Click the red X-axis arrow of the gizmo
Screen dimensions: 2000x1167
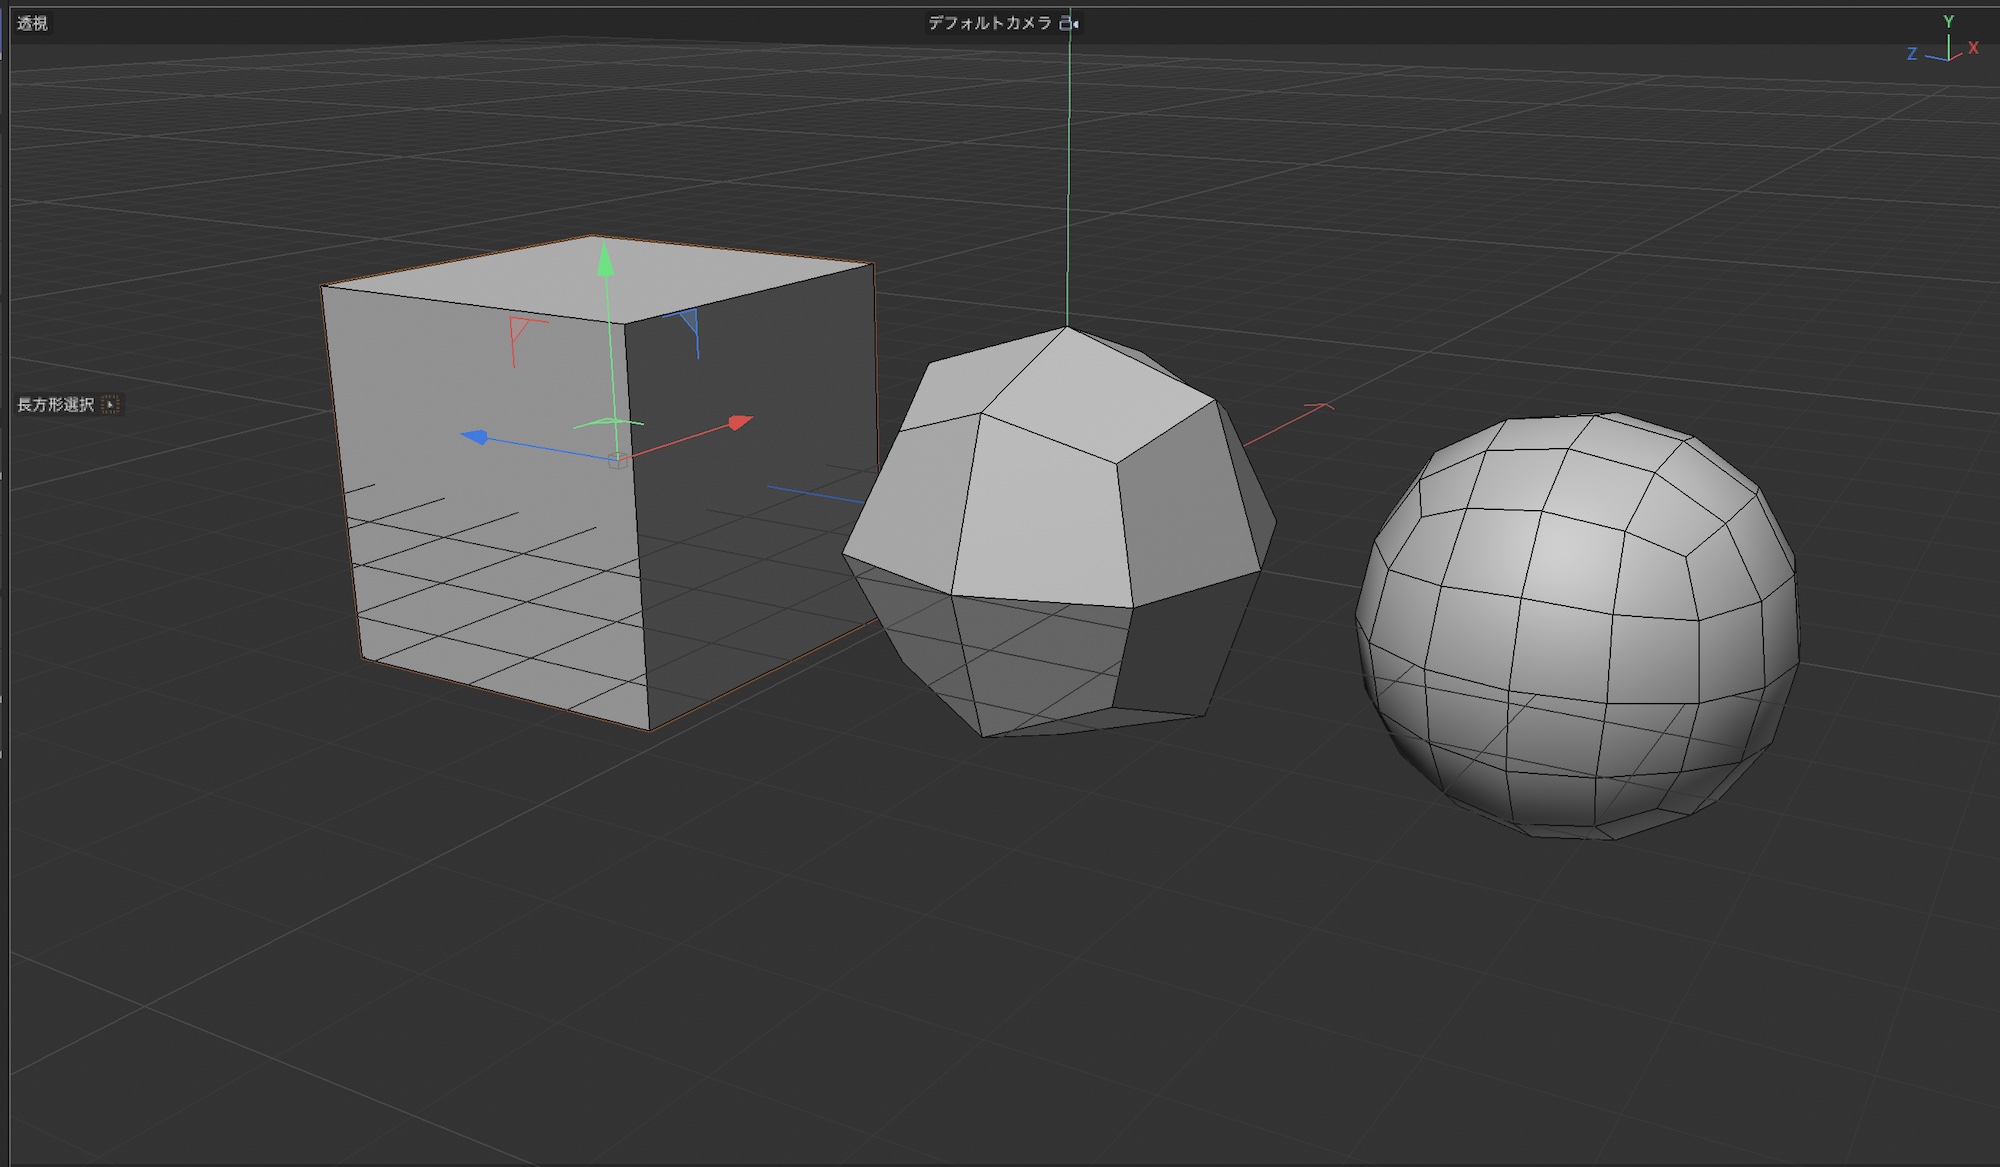(740, 422)
